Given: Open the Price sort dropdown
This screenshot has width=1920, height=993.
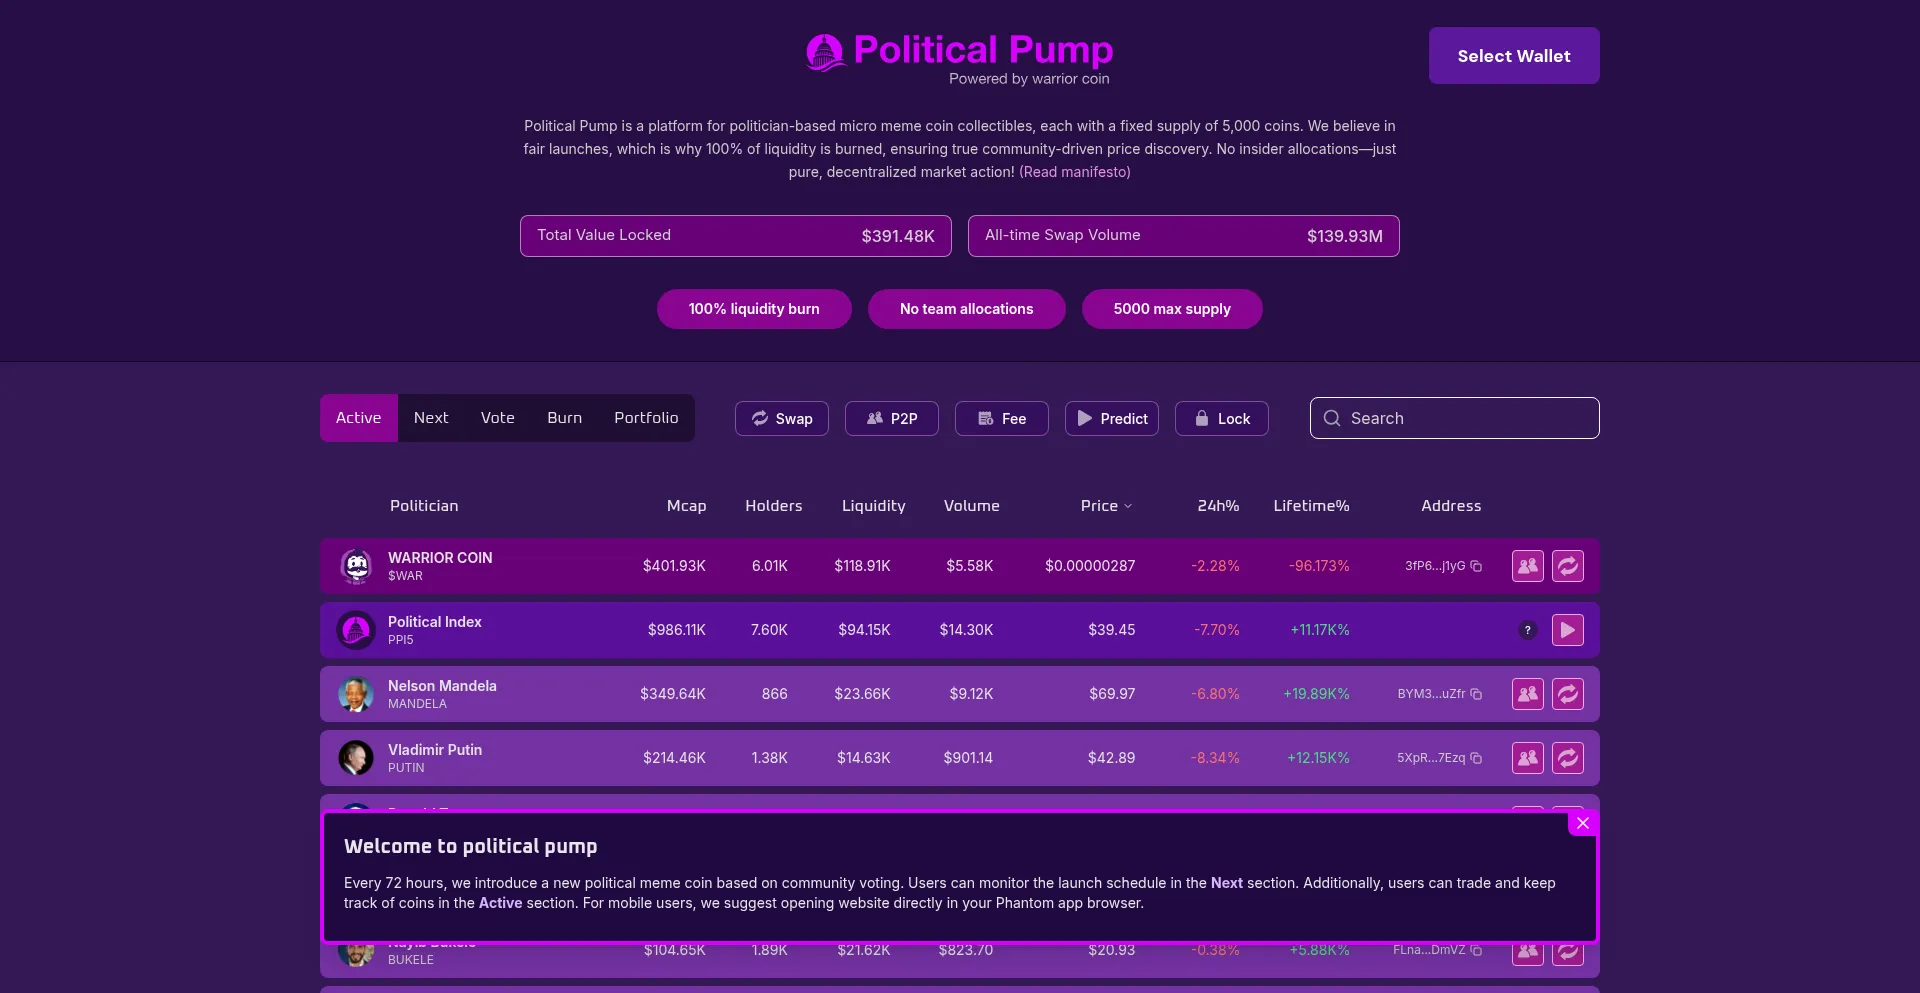Looking at the screenshot, I should click(x=1105, y=506).
